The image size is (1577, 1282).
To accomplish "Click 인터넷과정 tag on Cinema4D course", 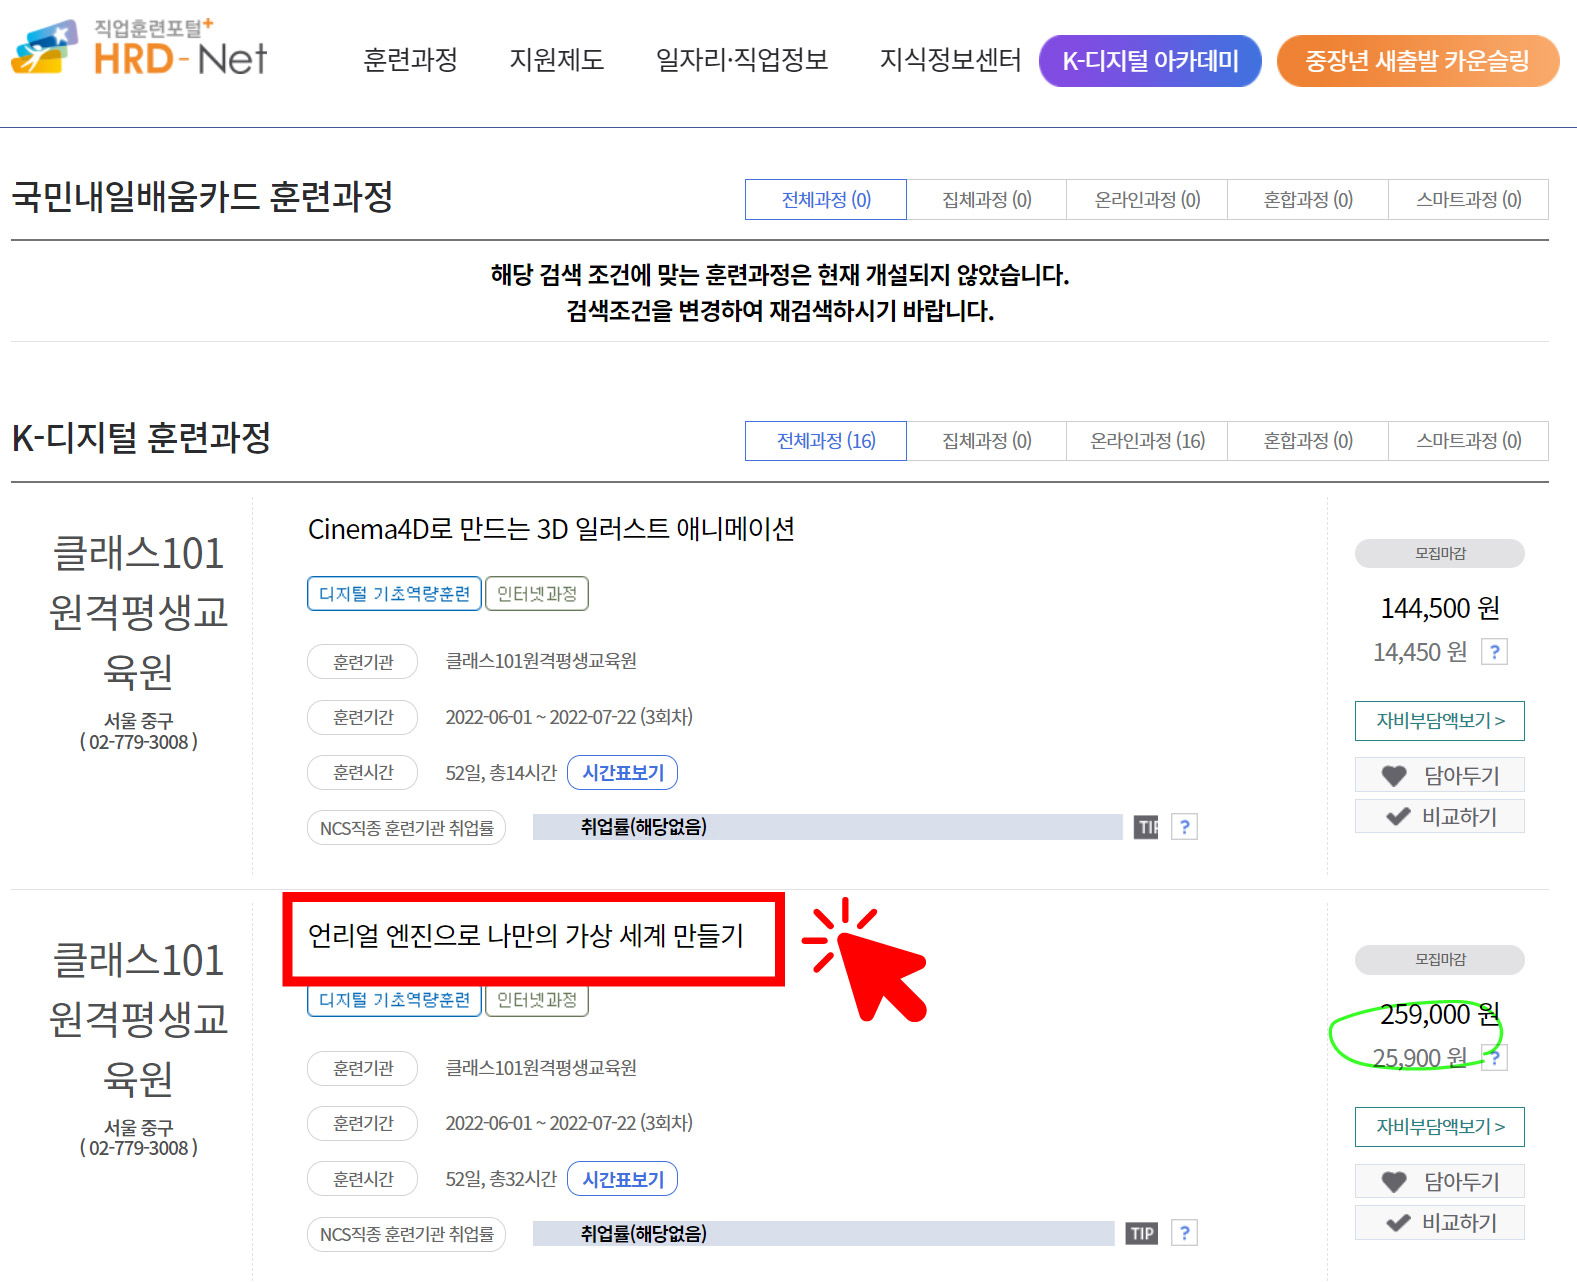I will [537, 593].
